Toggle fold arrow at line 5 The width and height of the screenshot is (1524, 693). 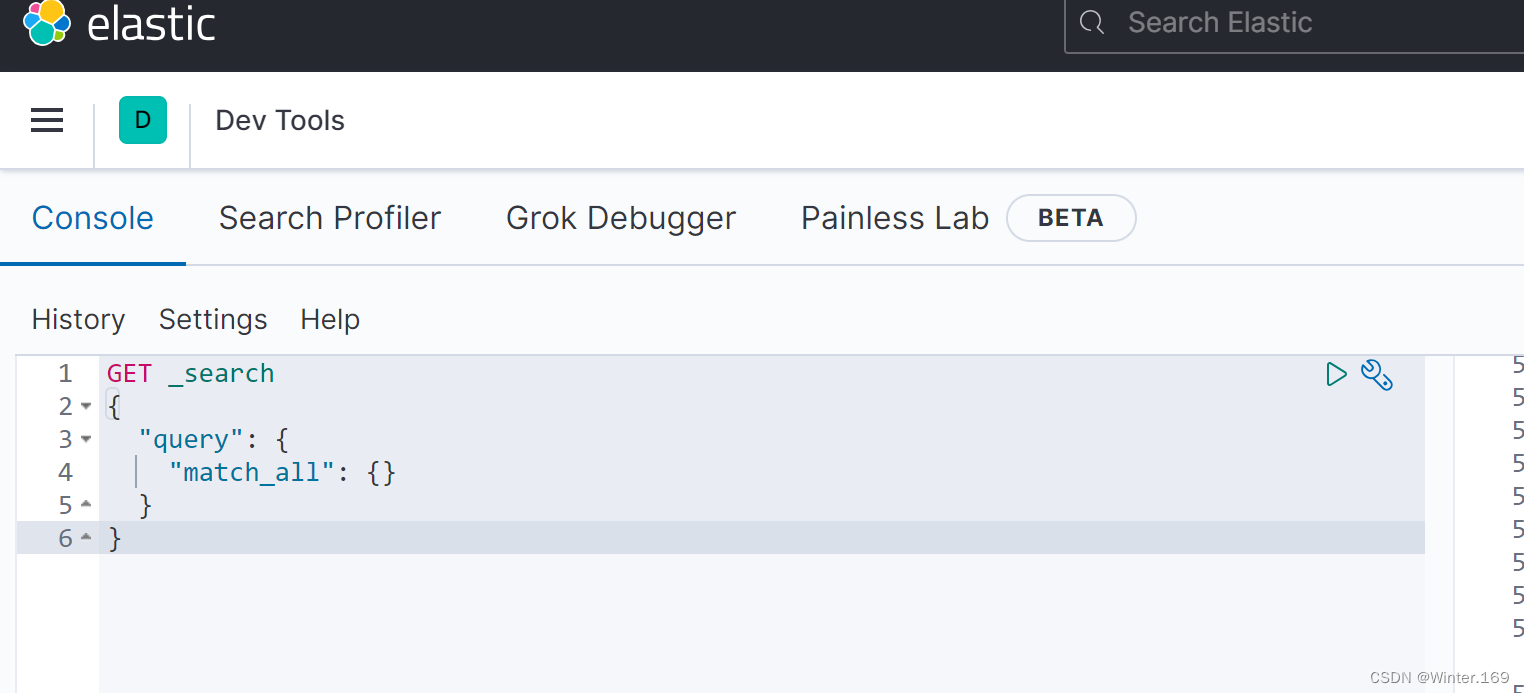(x=86, y=505)
